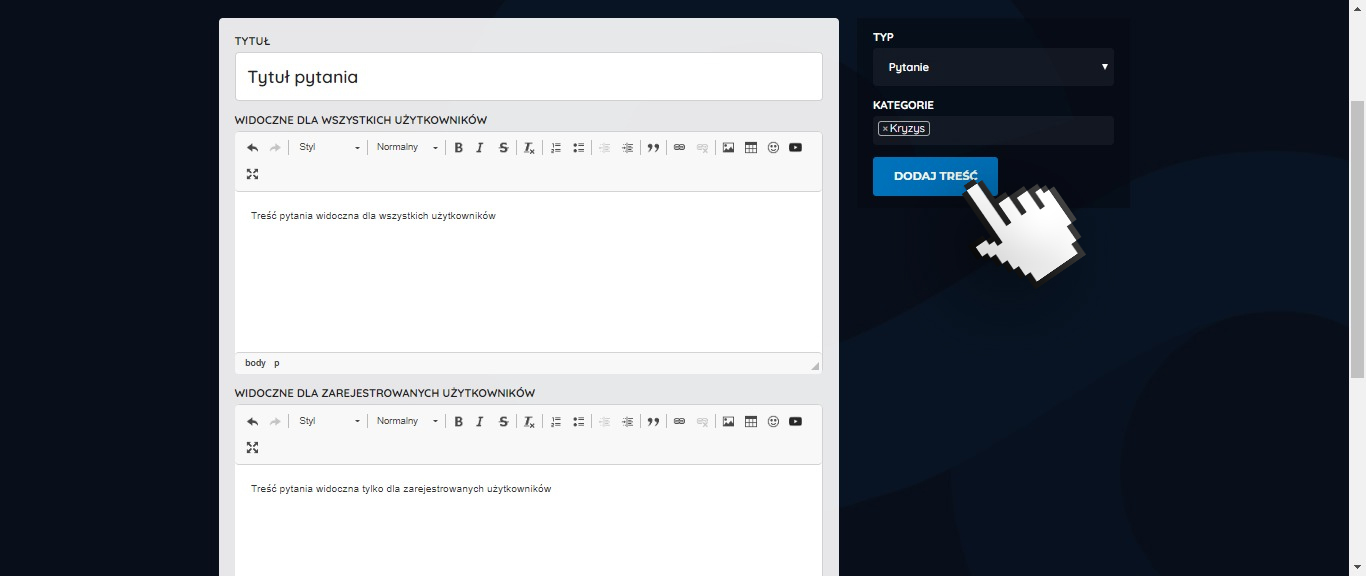Click into the all-users content text area
Image resolution: width=1366 pixels, height=576 pixels.
coord(529,272)
